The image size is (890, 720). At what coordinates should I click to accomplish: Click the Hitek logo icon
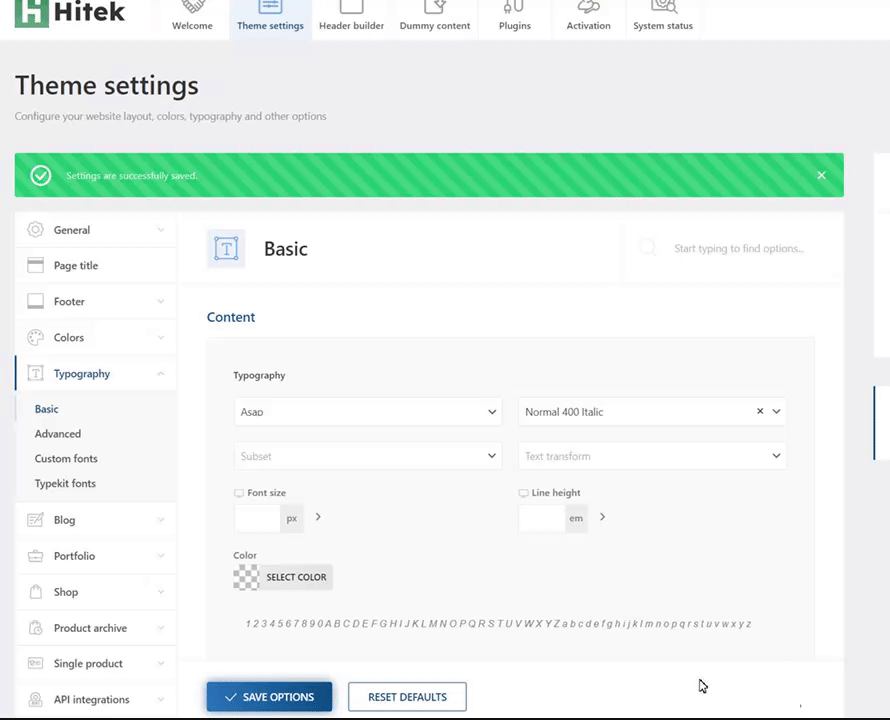pyautogui.click(x=32, y=14)
